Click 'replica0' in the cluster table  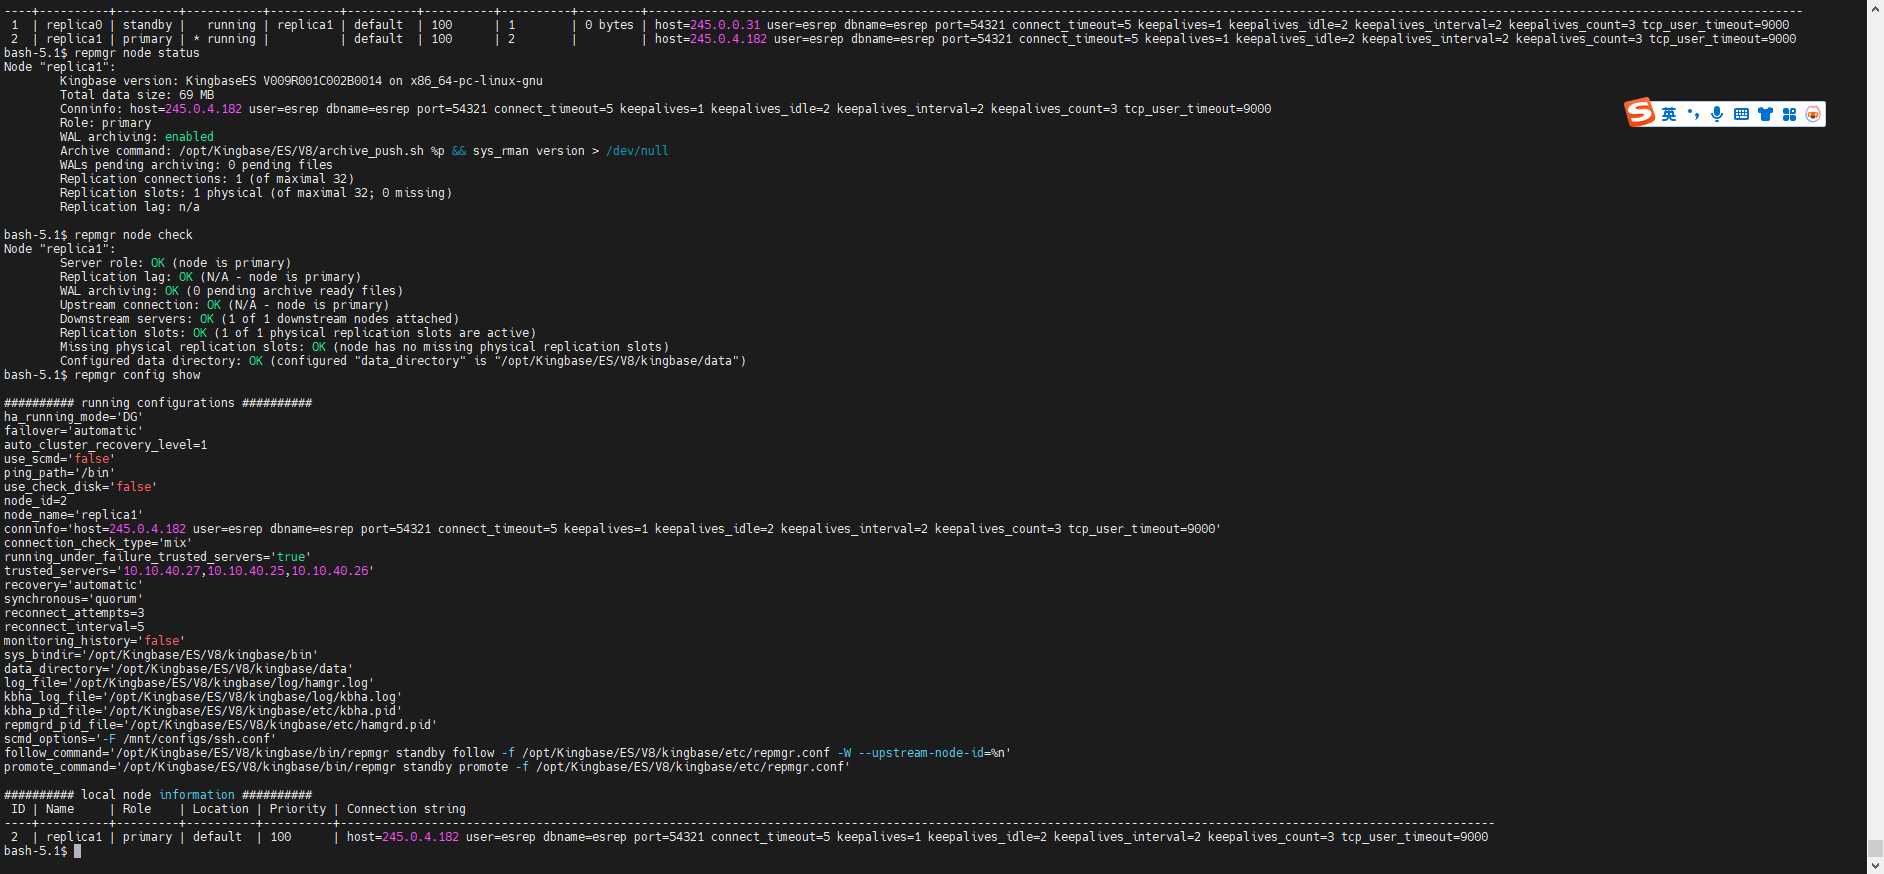pyautogui.click(x=74, y=25)
